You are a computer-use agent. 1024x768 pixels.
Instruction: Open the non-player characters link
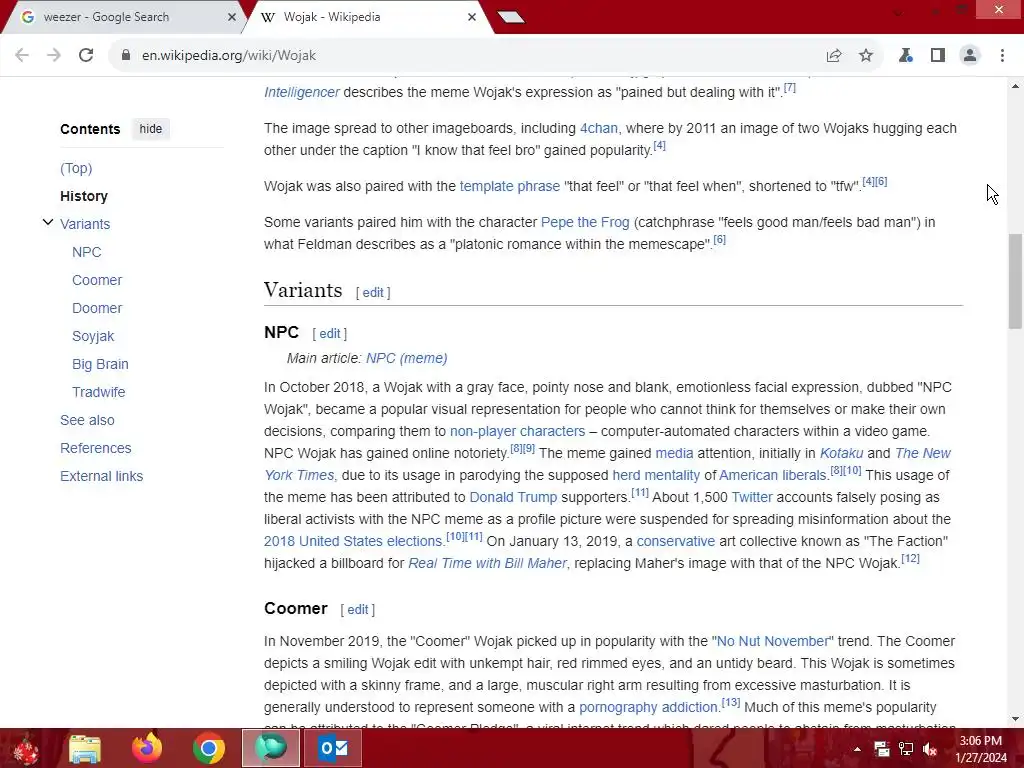coord(517,431)
